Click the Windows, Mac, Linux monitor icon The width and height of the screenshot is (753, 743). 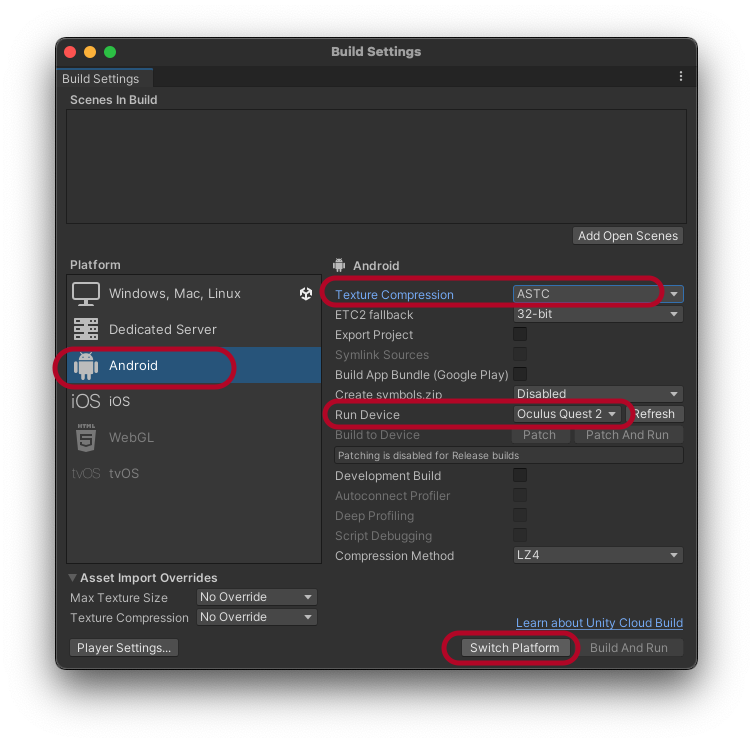point(85,293)
